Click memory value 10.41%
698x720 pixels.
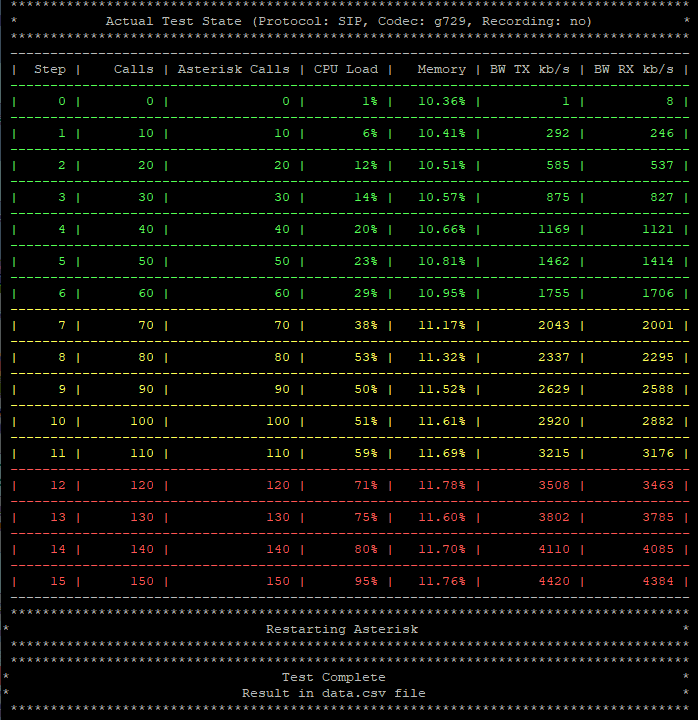(x=442, y=133)
